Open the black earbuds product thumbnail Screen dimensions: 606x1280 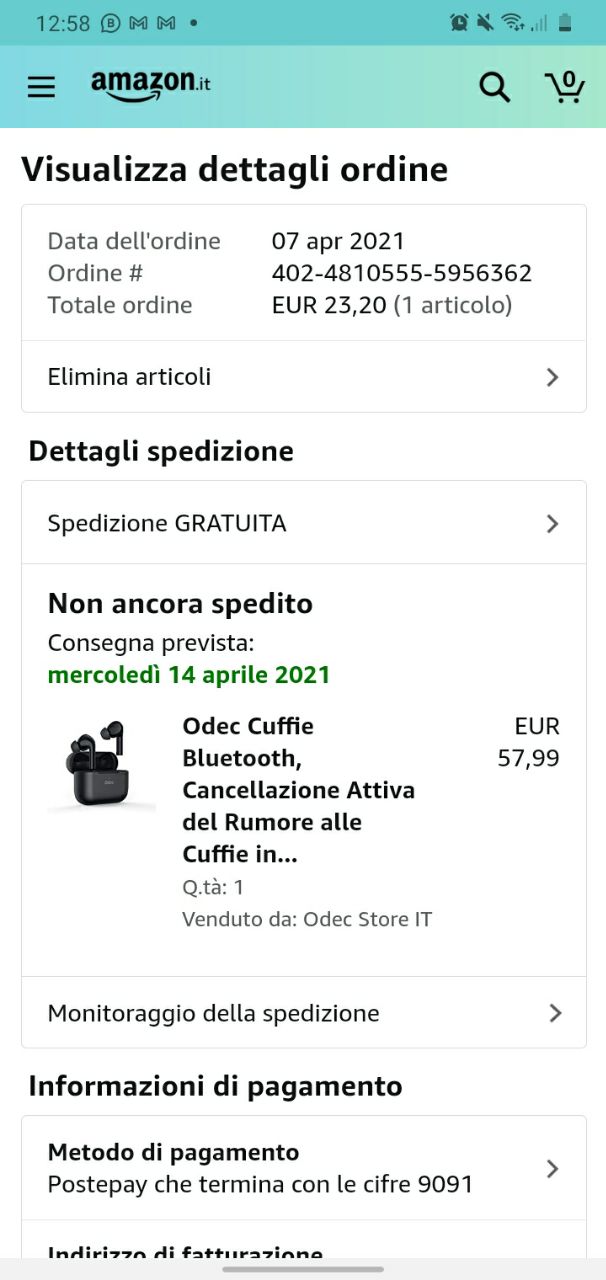(x=99, y=766)
